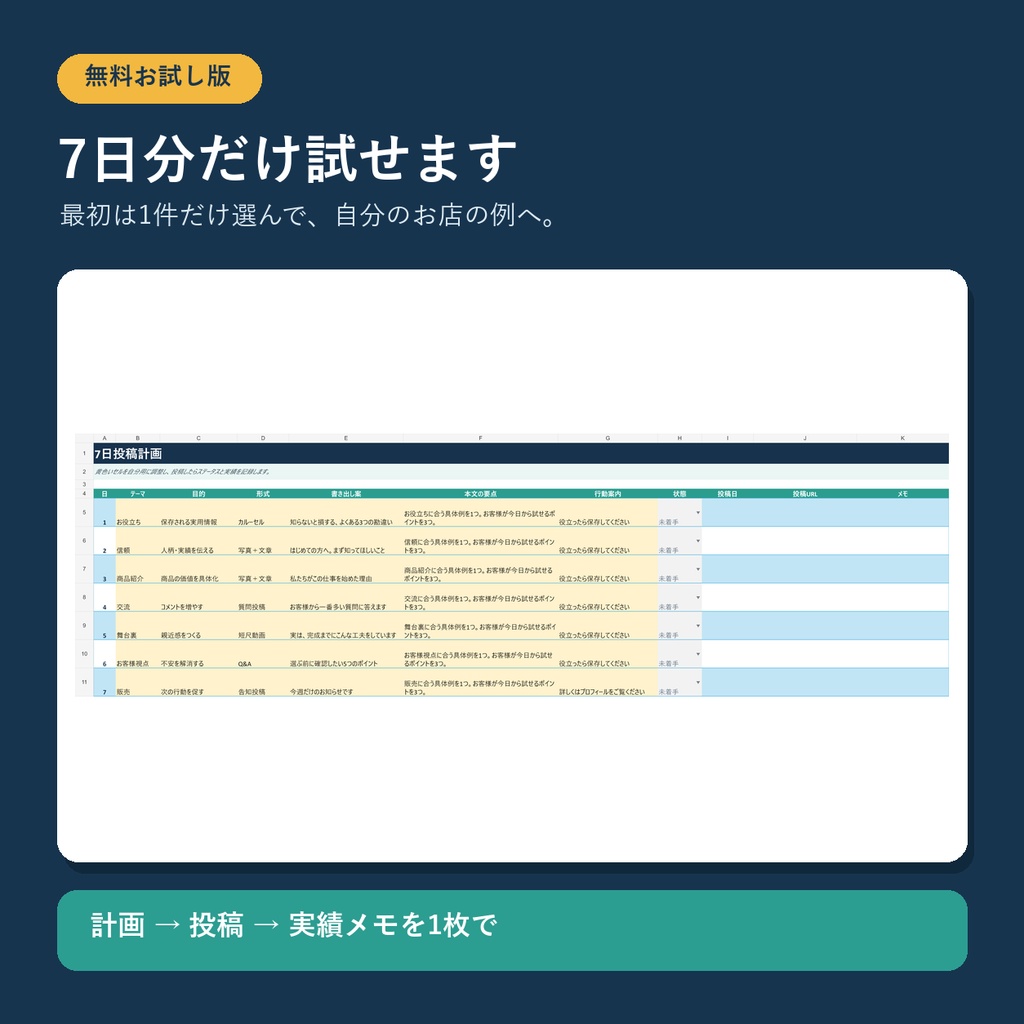Select the 投稿日 header cell
Image resolution: width=1024 pixels, height=1024 pixels.
tap(728, 494)
